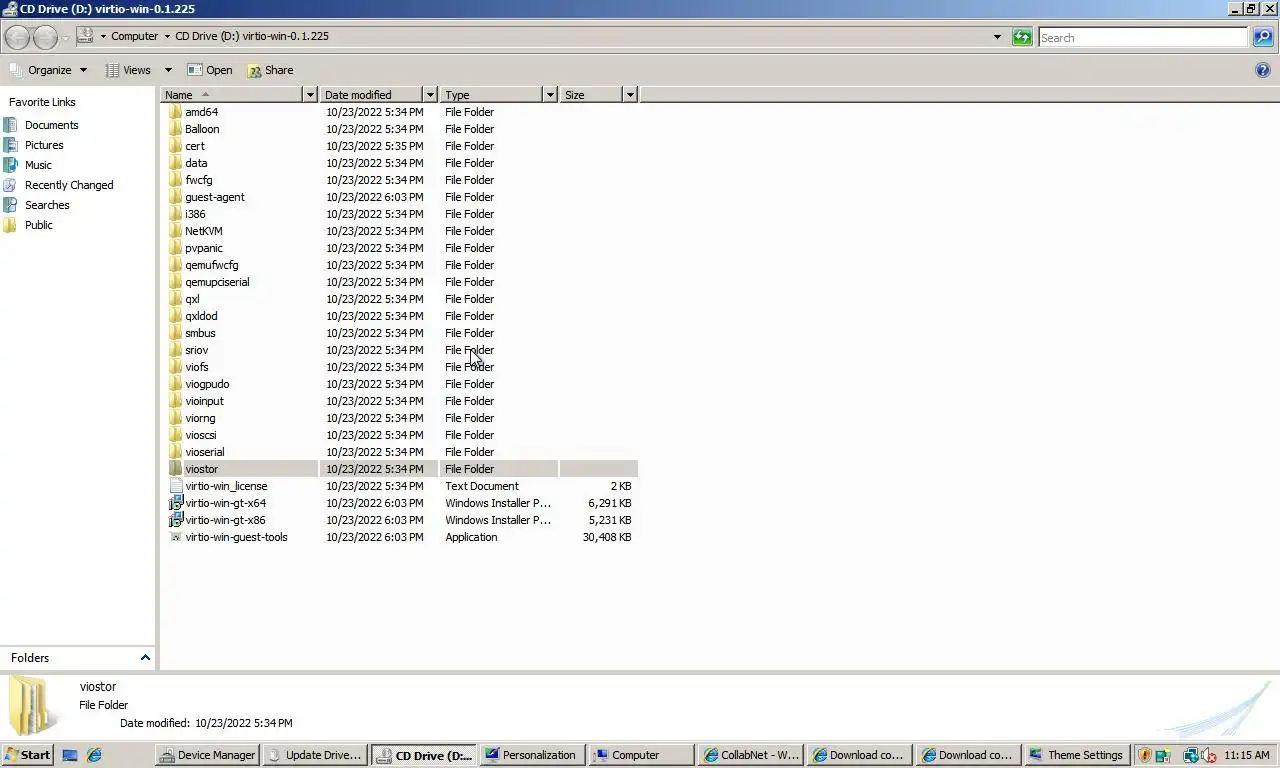1280x768 pixels.
Task: Select the cert folder icon
Action: [x=175, y=146]
